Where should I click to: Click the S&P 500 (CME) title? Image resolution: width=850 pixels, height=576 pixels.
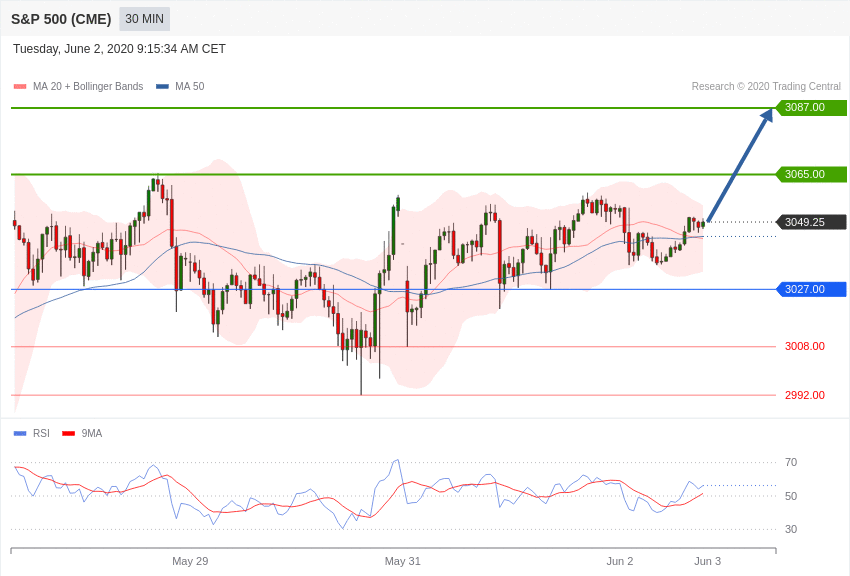[61, 19]
